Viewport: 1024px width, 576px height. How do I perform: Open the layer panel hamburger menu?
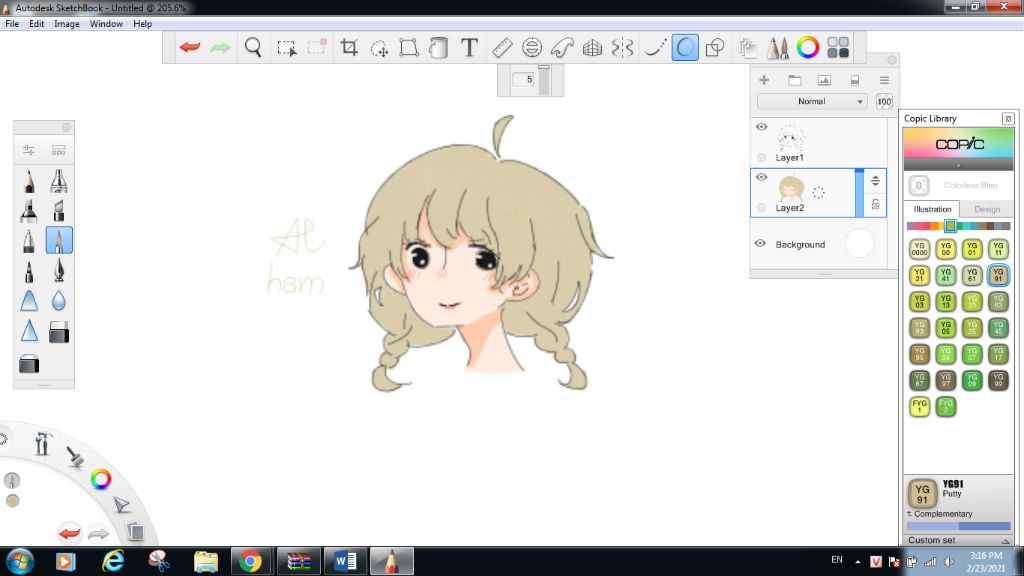884,80
